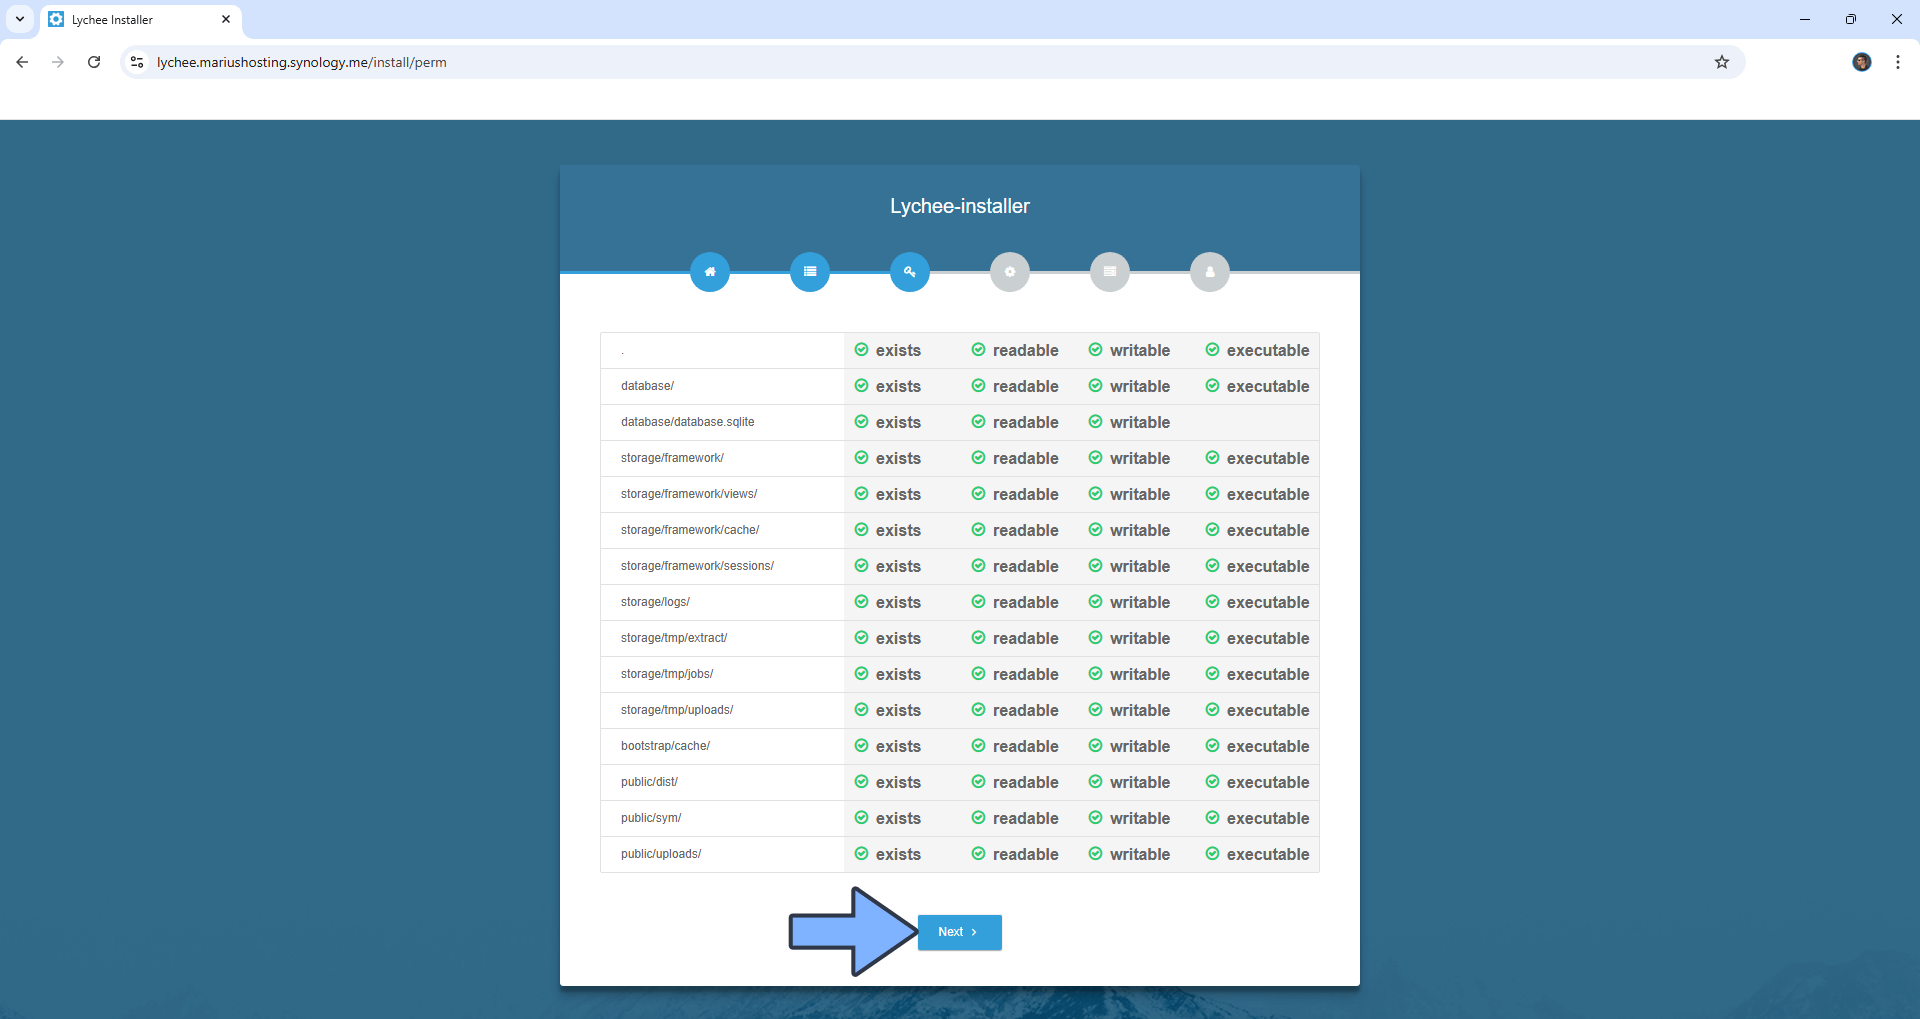This screenshot has height=1019, width=1920.
Task: Click the exists check icon for database/
Action: pyautogui.click(x=861, y=386)
